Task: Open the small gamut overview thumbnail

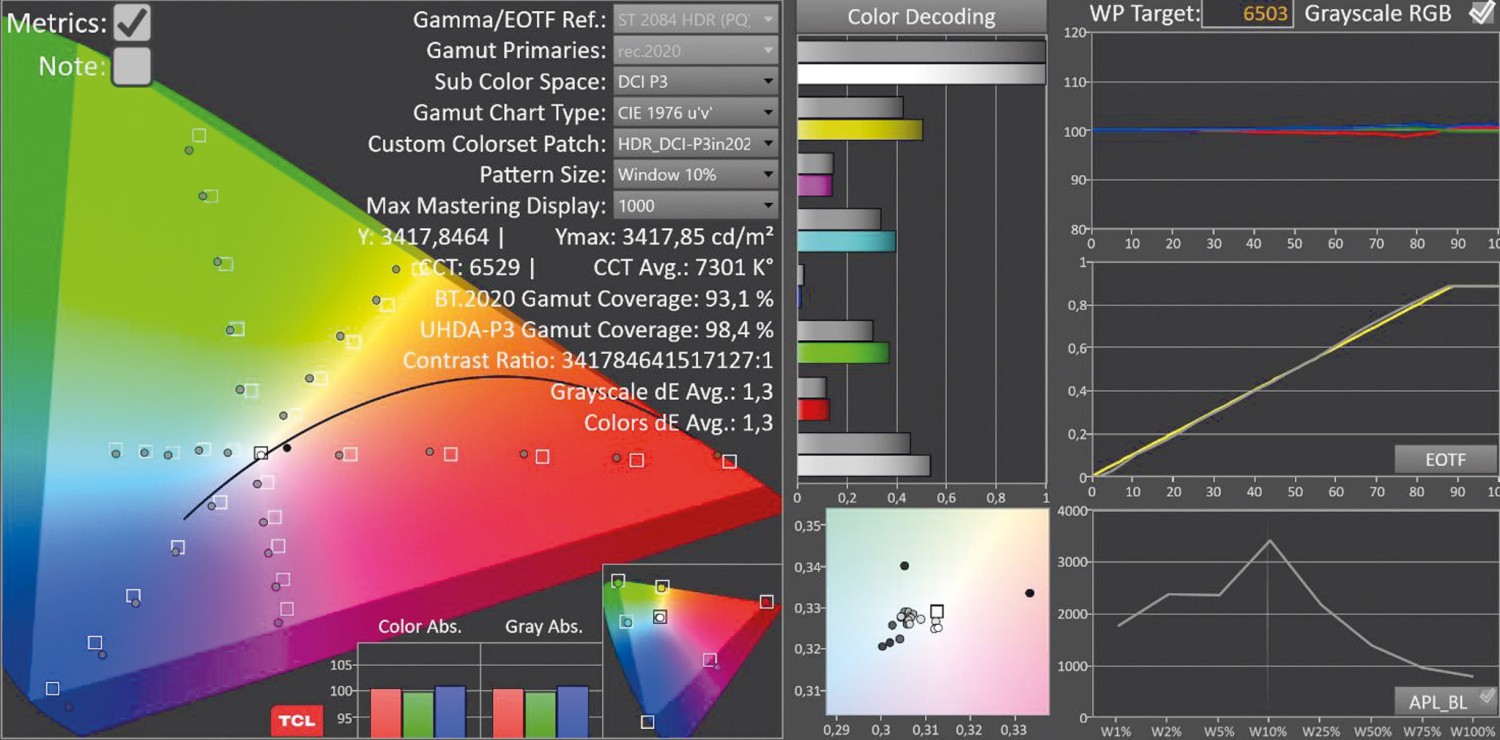Action: click(691, 650)
